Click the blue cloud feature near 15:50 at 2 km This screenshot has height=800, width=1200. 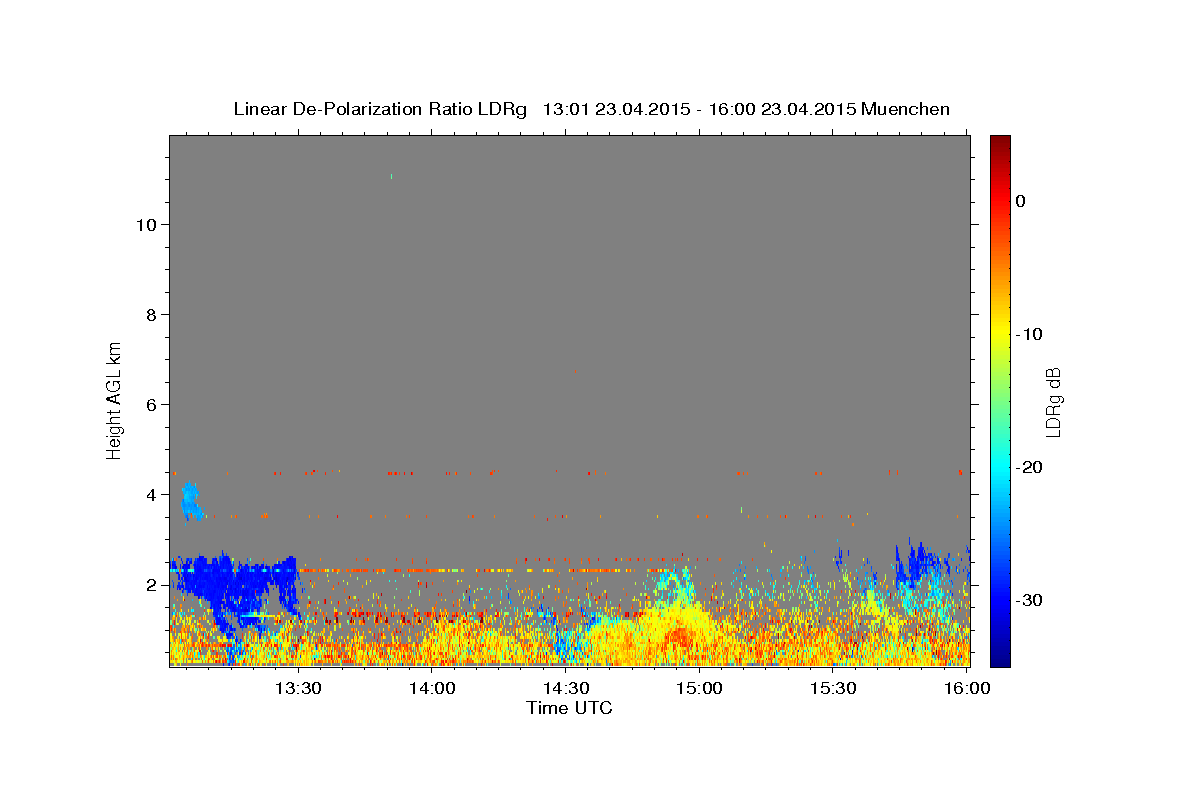coord(920,568)
